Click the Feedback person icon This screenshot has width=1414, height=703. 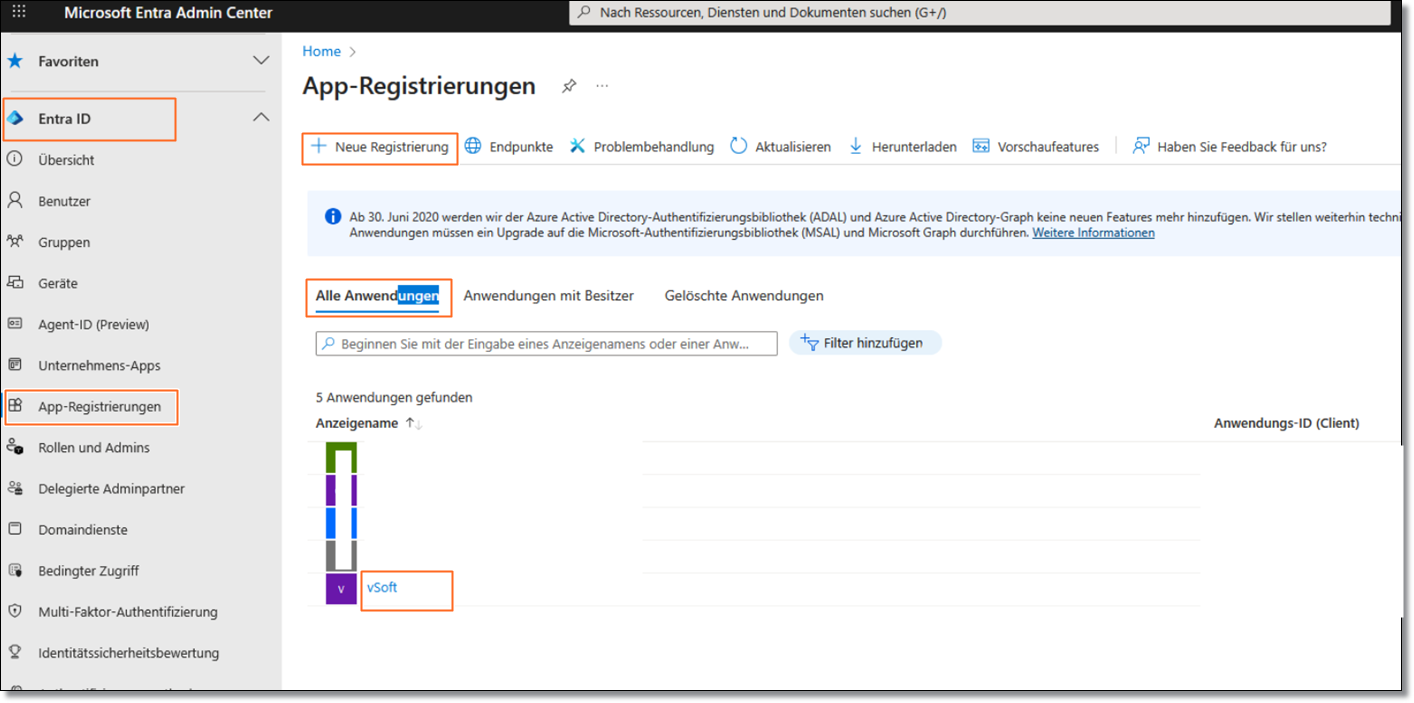coord(1141,146)
